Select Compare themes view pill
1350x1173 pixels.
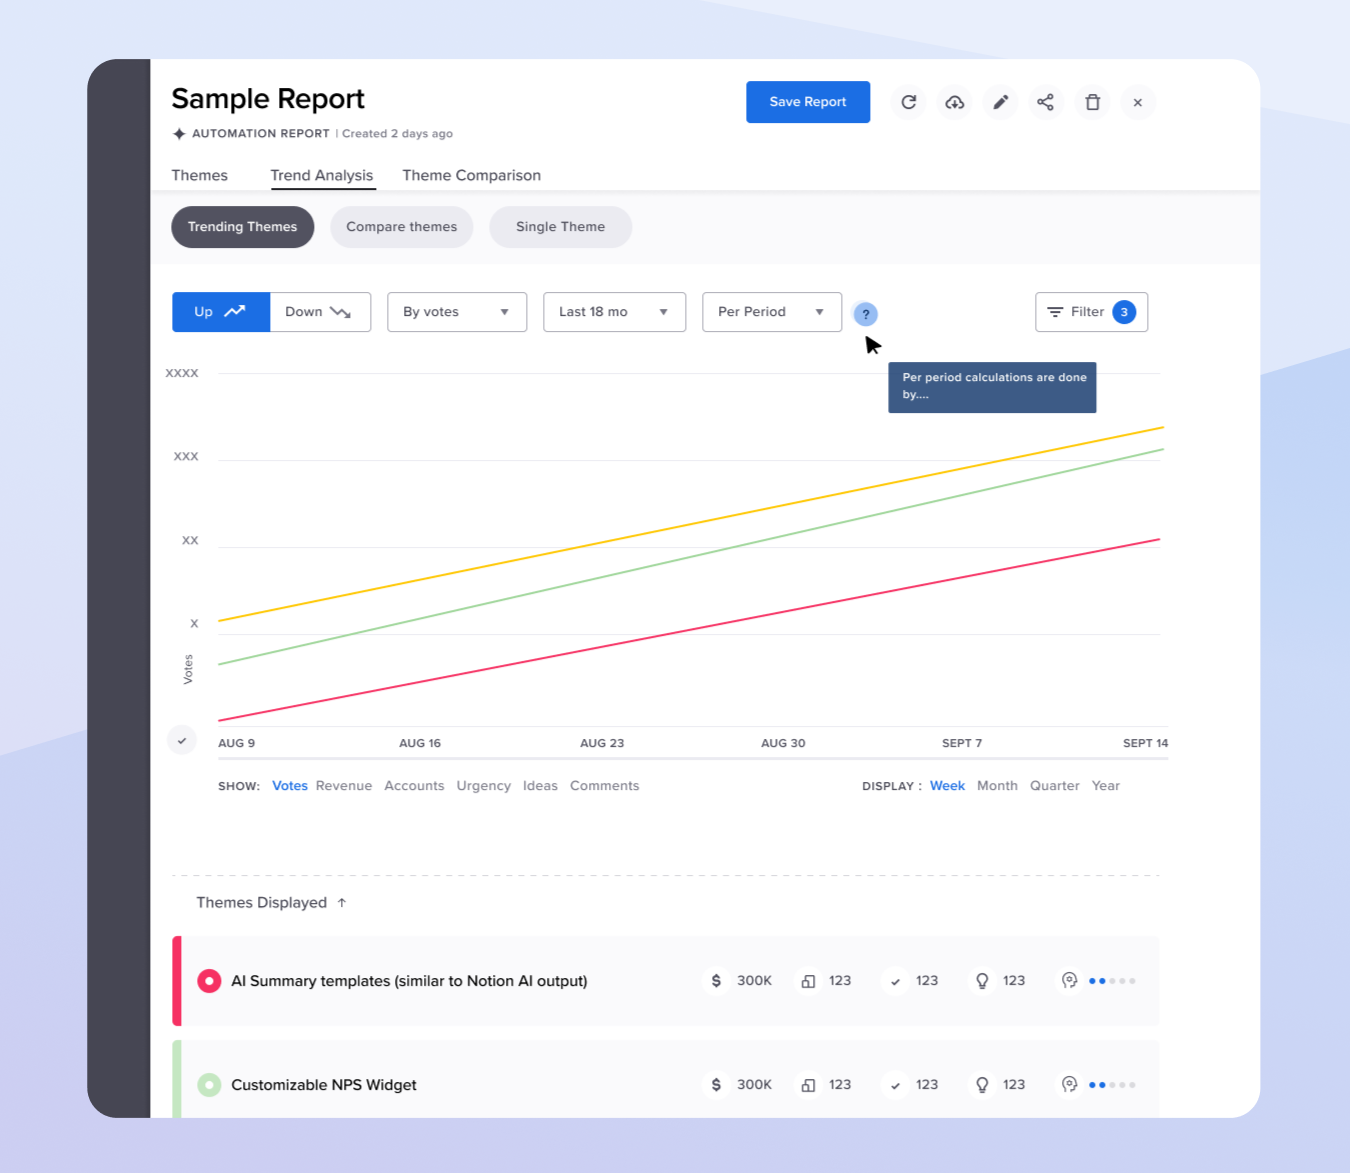[401, 227]
